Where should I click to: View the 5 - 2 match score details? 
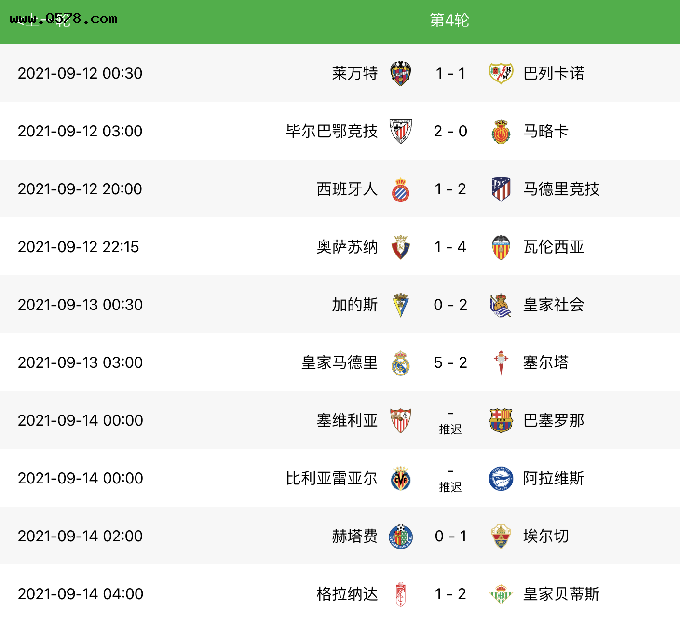click(451, 363)
